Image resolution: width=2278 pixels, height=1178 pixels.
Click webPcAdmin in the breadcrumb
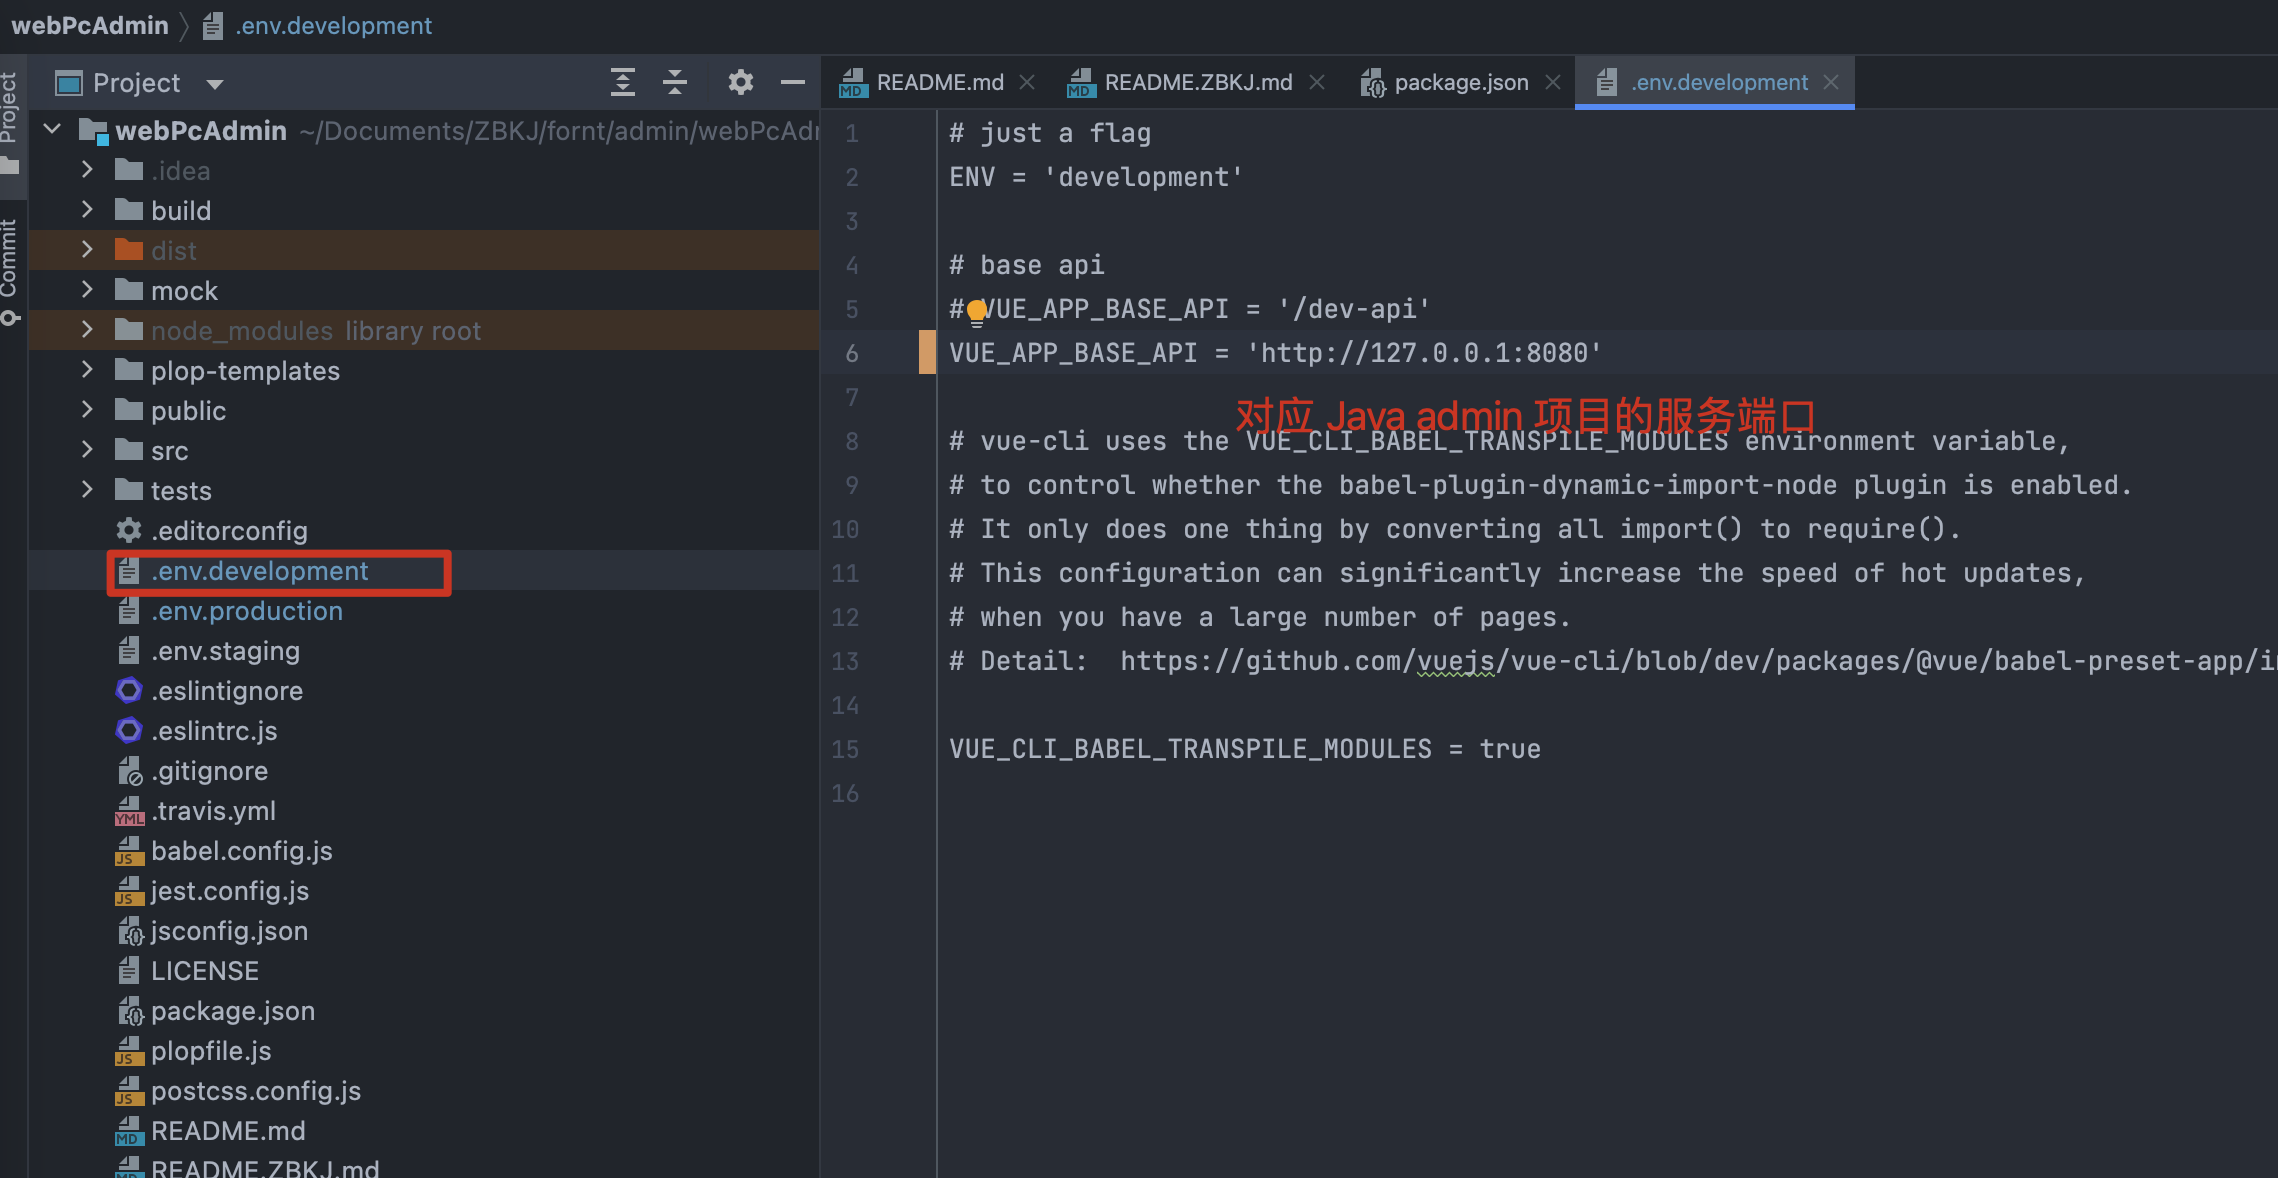click(x=89, y=25)
